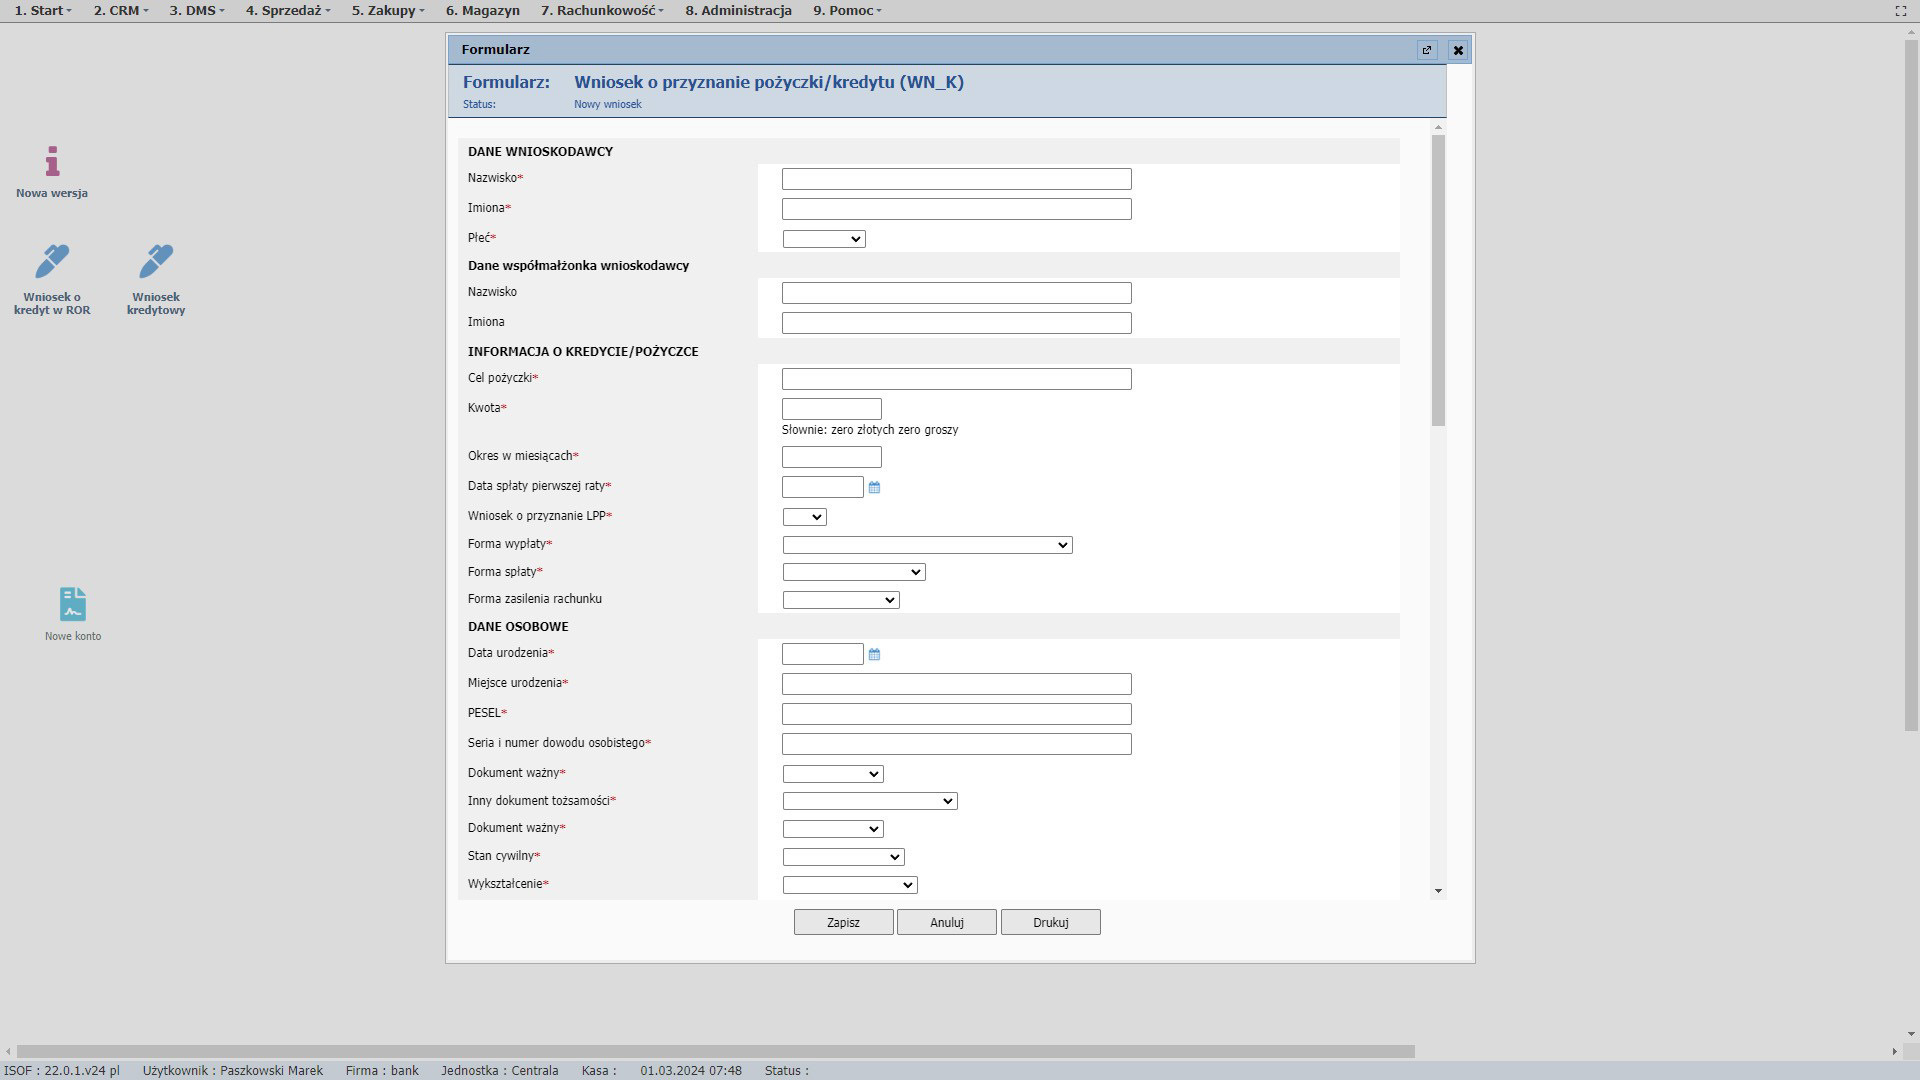Open calendar for Data spłaty pierwszej raty
Screen dimensions: 1920x1080
pyautogui.click(x=874, y=487)
